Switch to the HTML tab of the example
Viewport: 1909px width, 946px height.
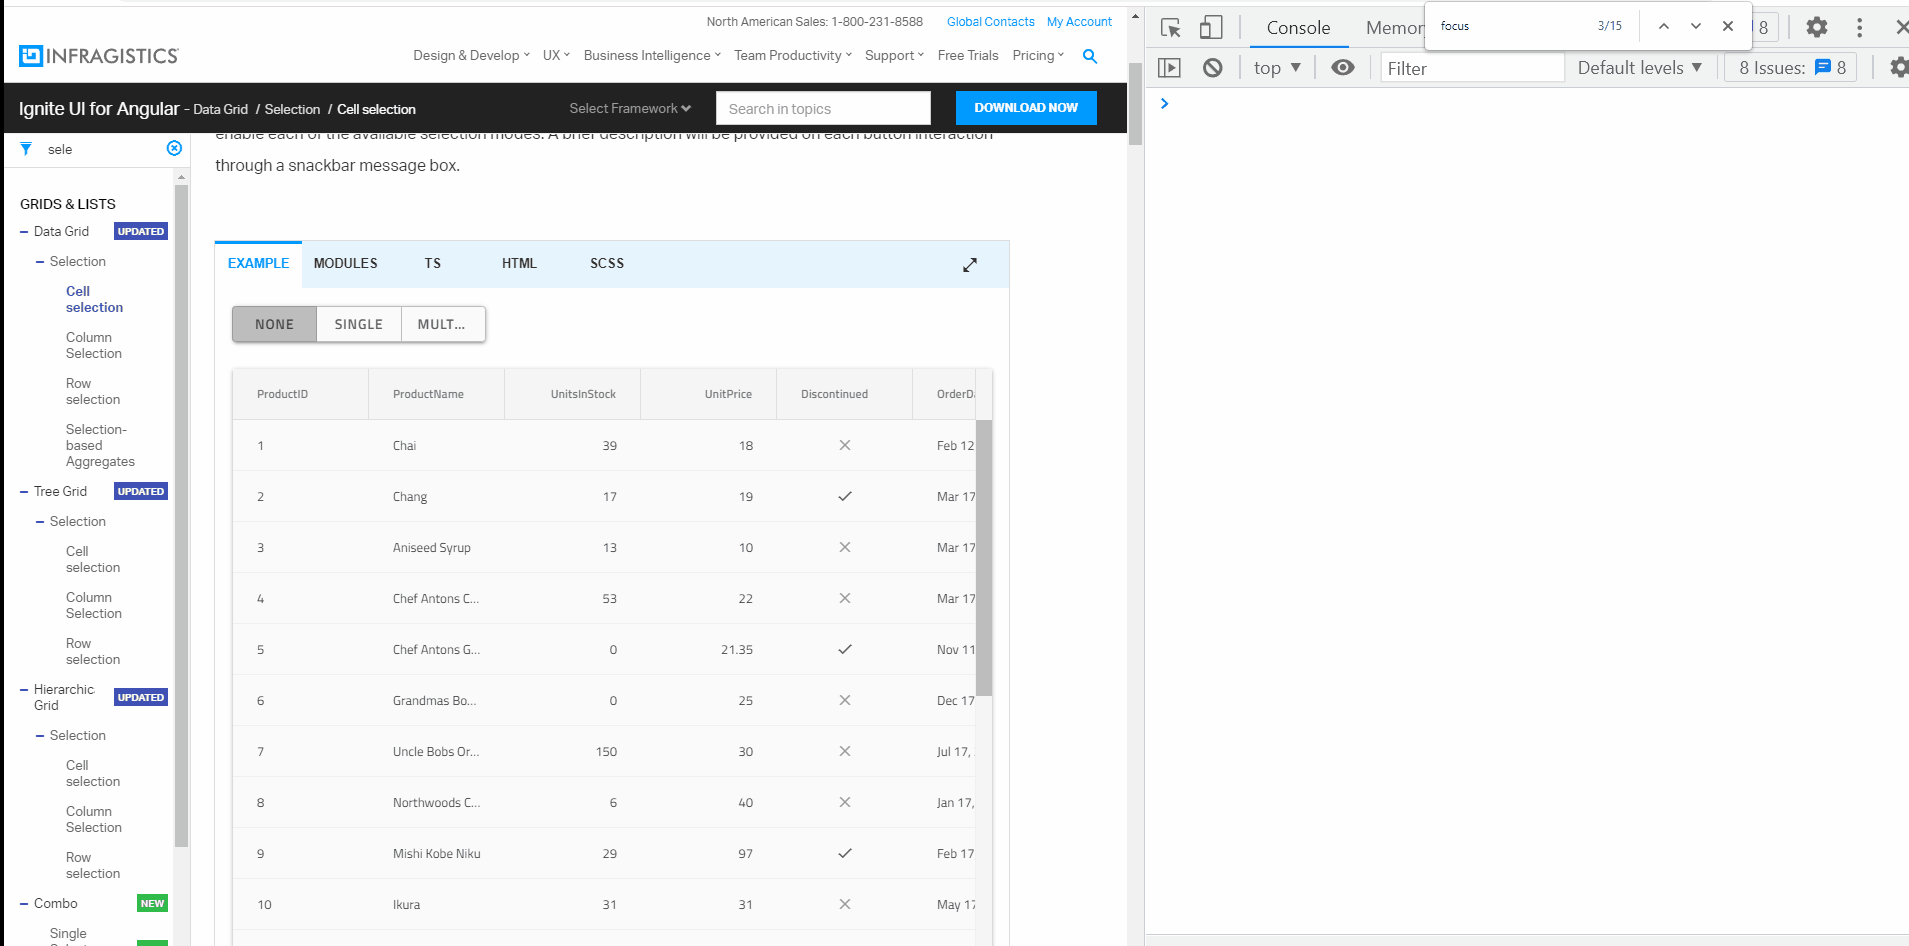pyautogui.click(x=519, y=263)
